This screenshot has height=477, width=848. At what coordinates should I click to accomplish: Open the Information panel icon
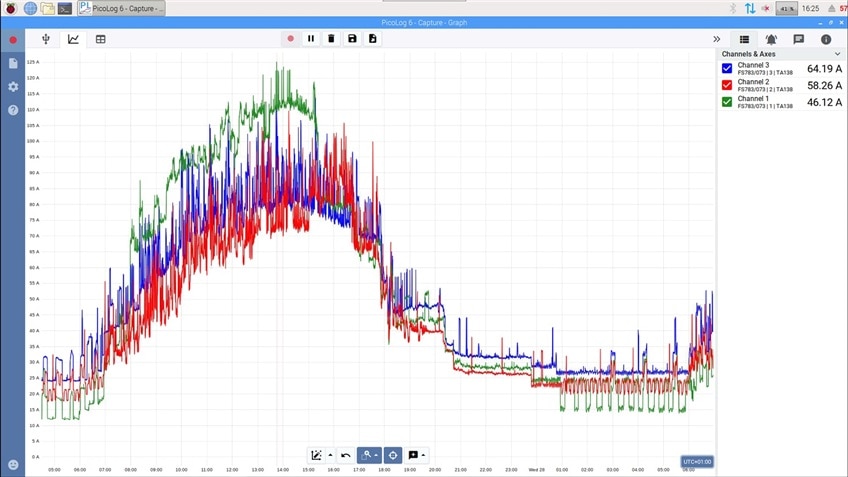coord(826,39)
